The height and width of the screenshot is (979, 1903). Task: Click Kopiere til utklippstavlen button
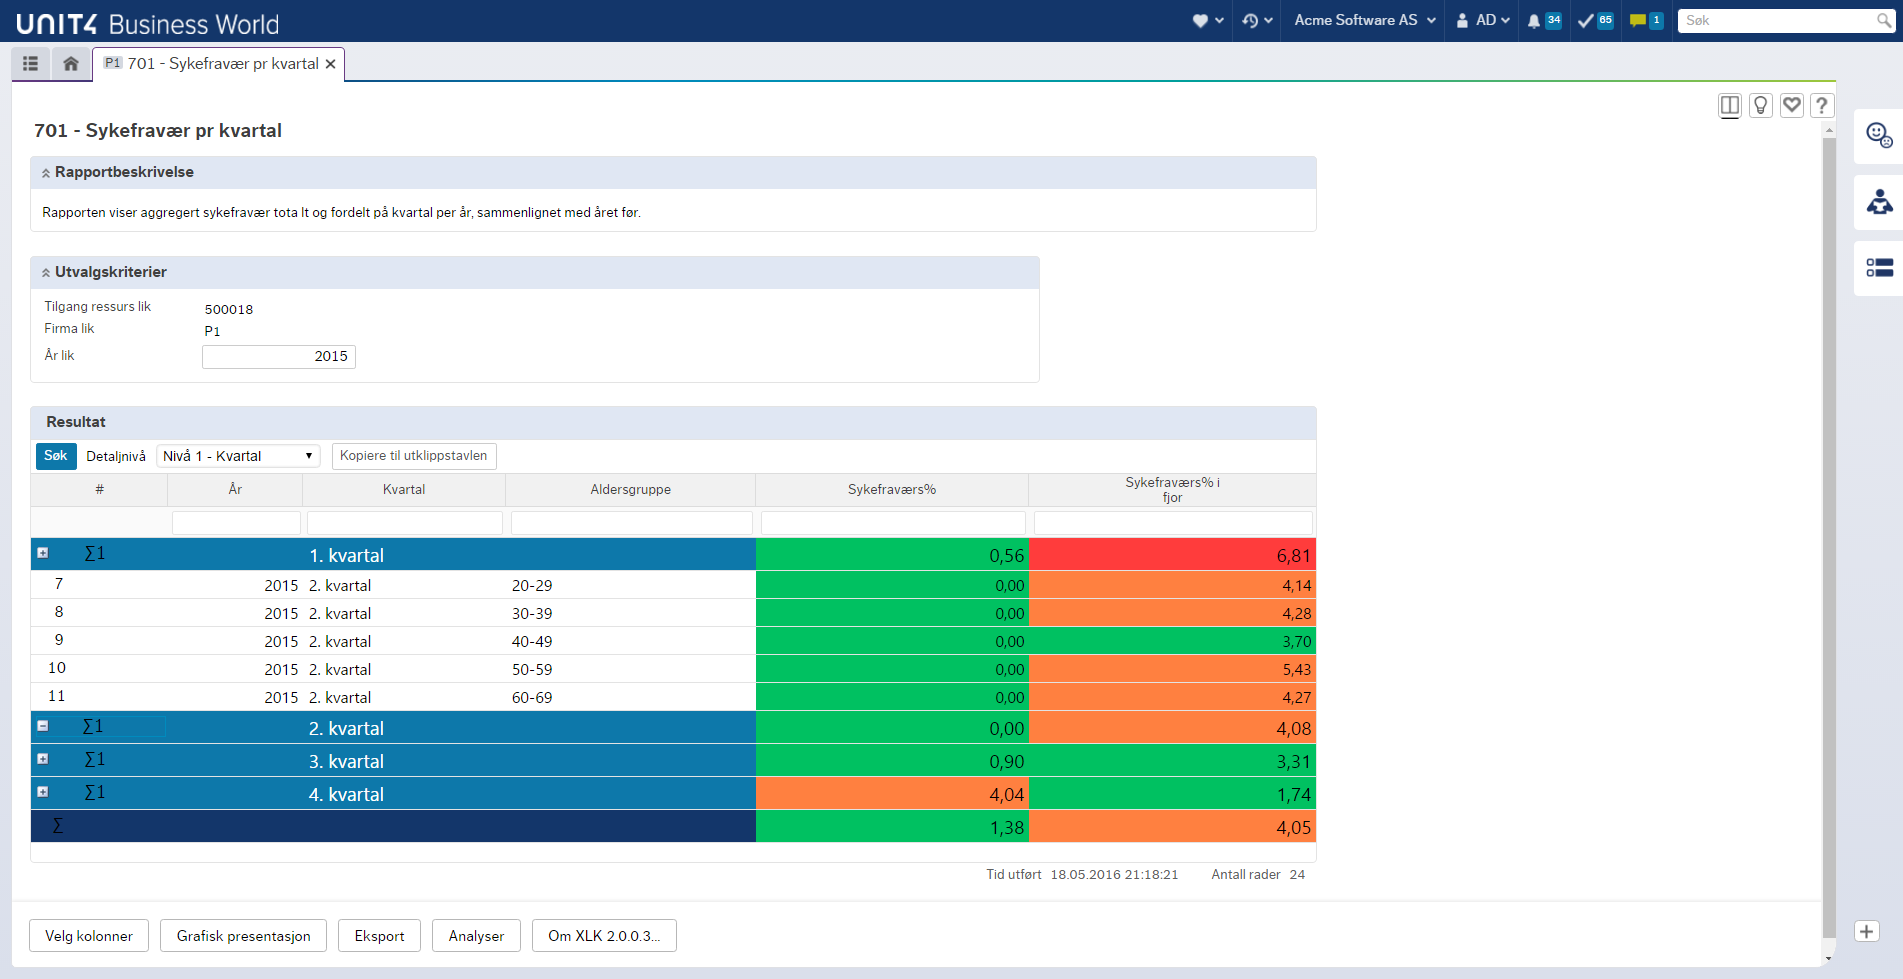414,456
